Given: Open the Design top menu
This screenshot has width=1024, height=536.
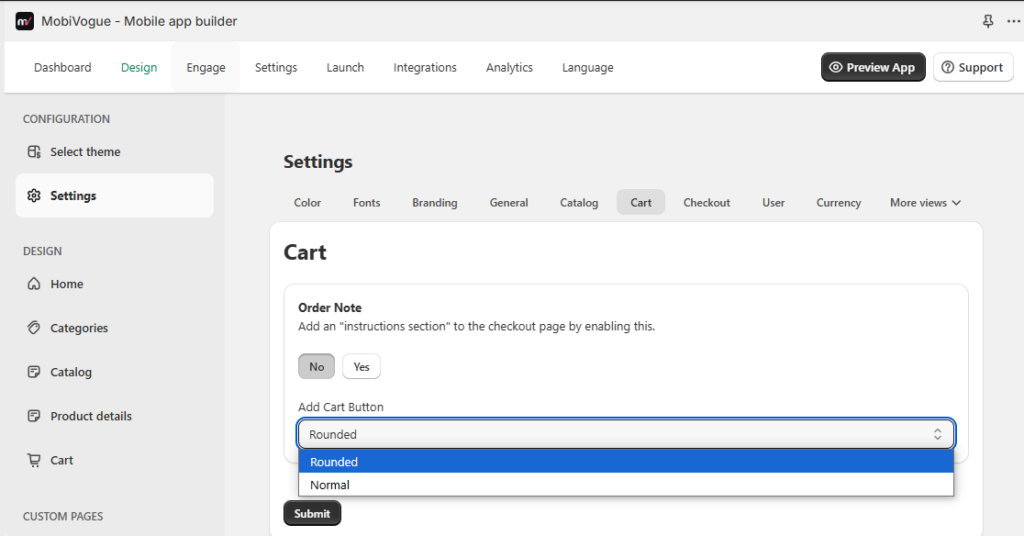Looking at the screenshot, I should (139, 67).
